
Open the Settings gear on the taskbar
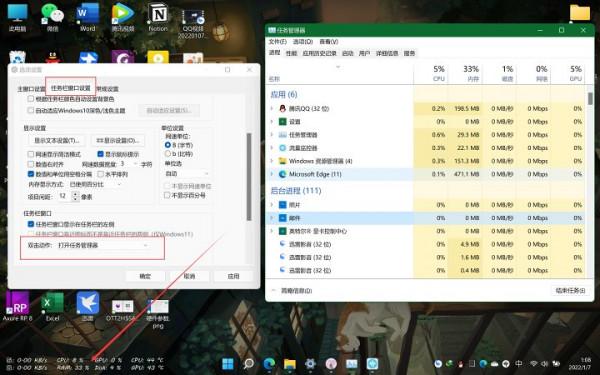click(310, 364)
